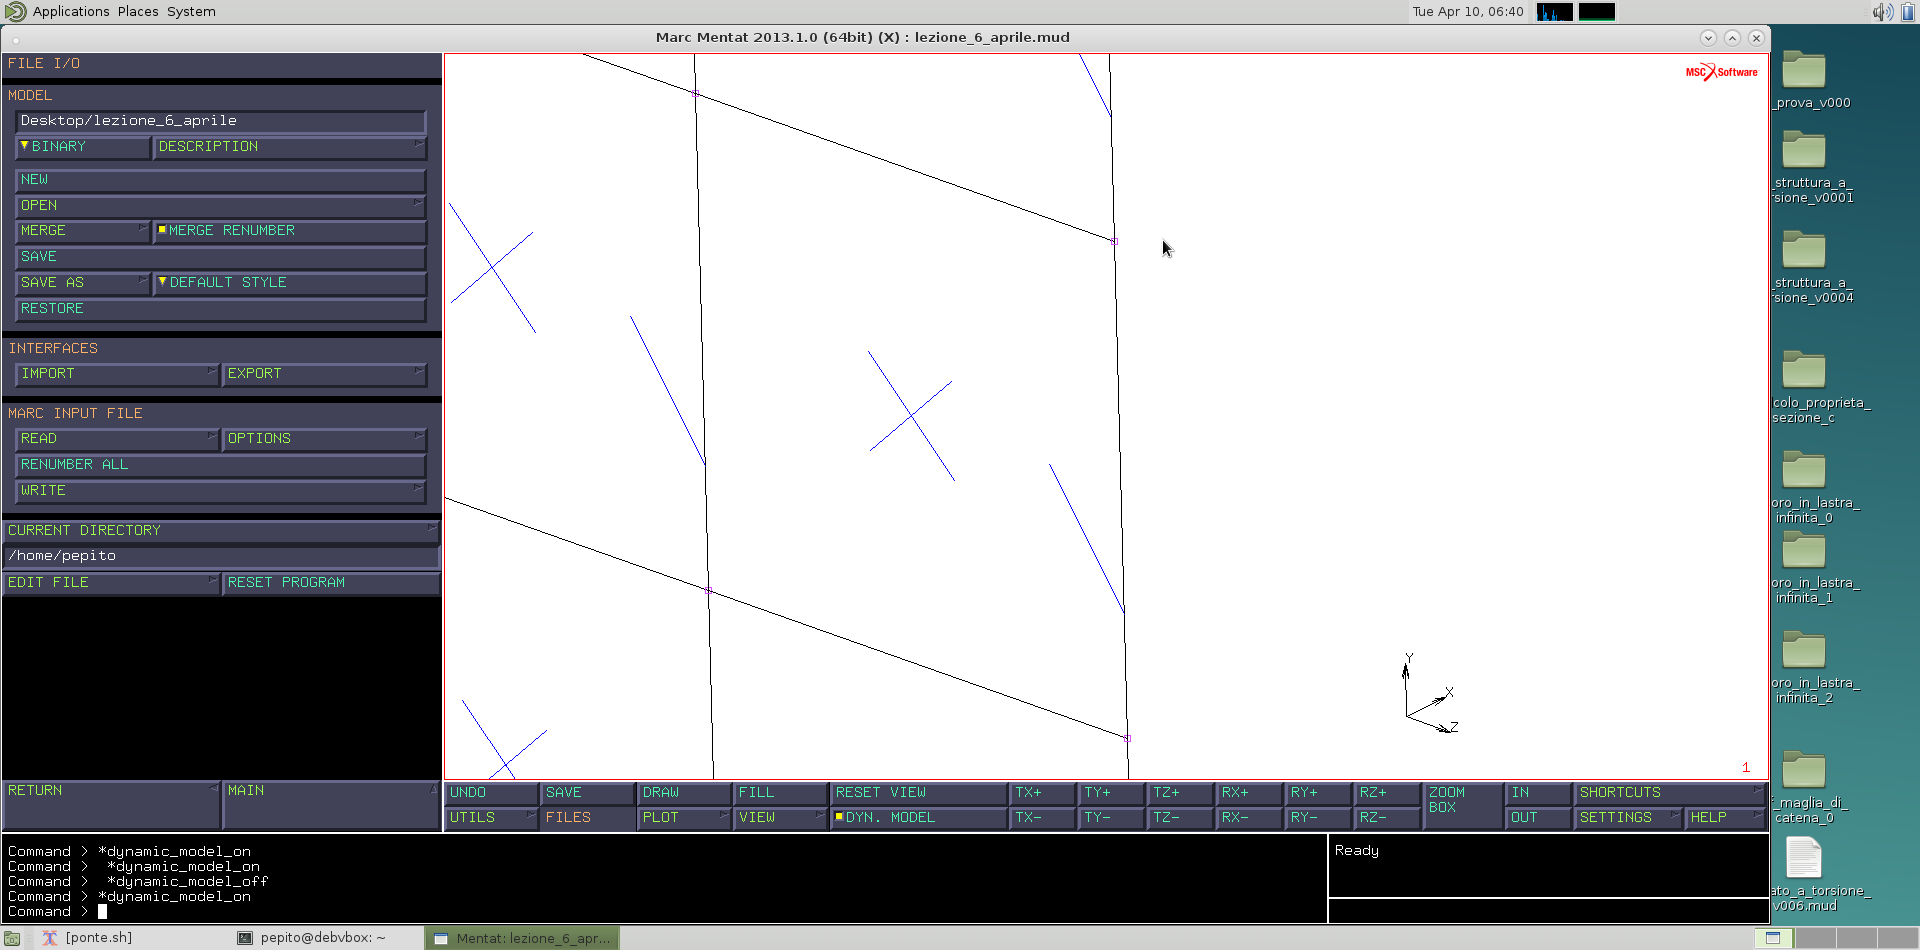Click FILL view button
The height and width of the screenshot is (950, 1920).
781,793
